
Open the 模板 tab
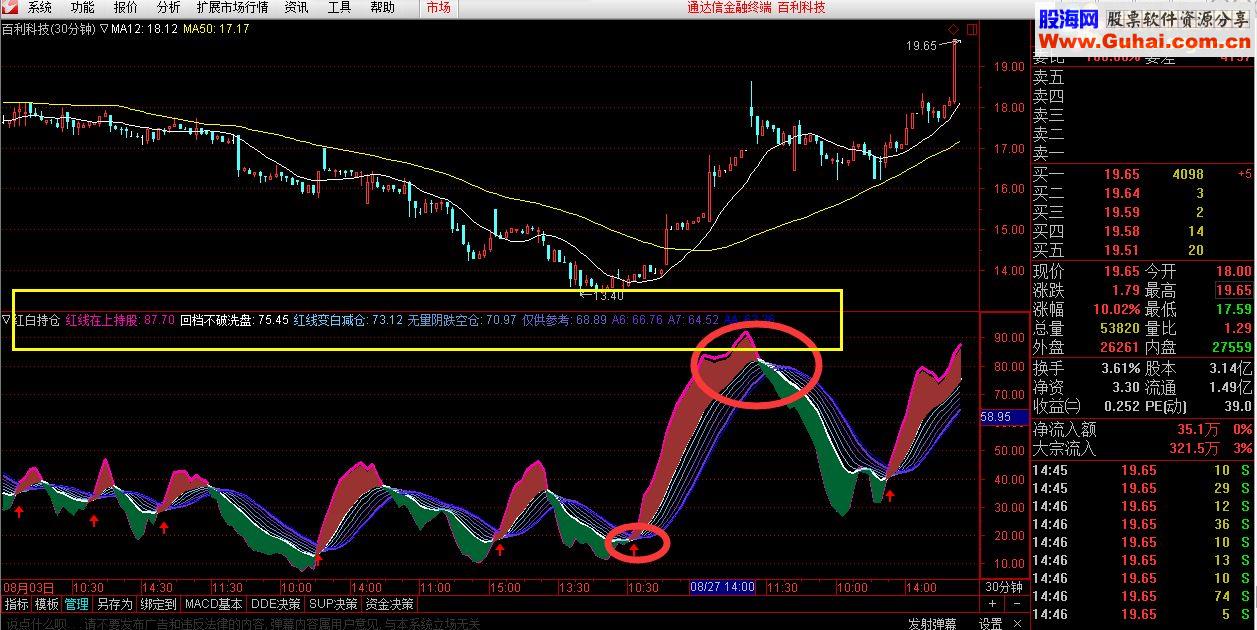pyautogui.click(x=47, y=604)
